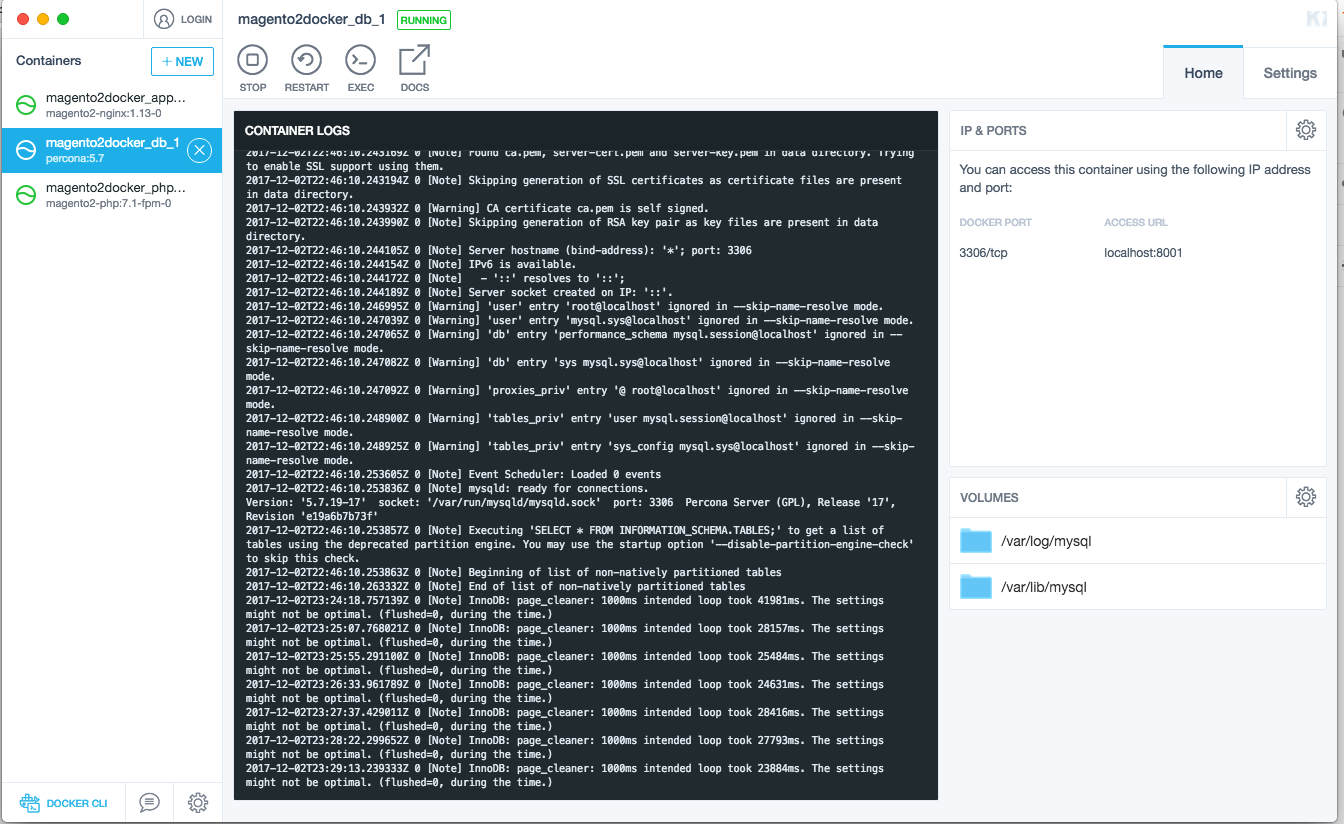
Task: Click the /var/lib/mysql volume path text
Action: pyautogui.click(x=1043, y=587)
